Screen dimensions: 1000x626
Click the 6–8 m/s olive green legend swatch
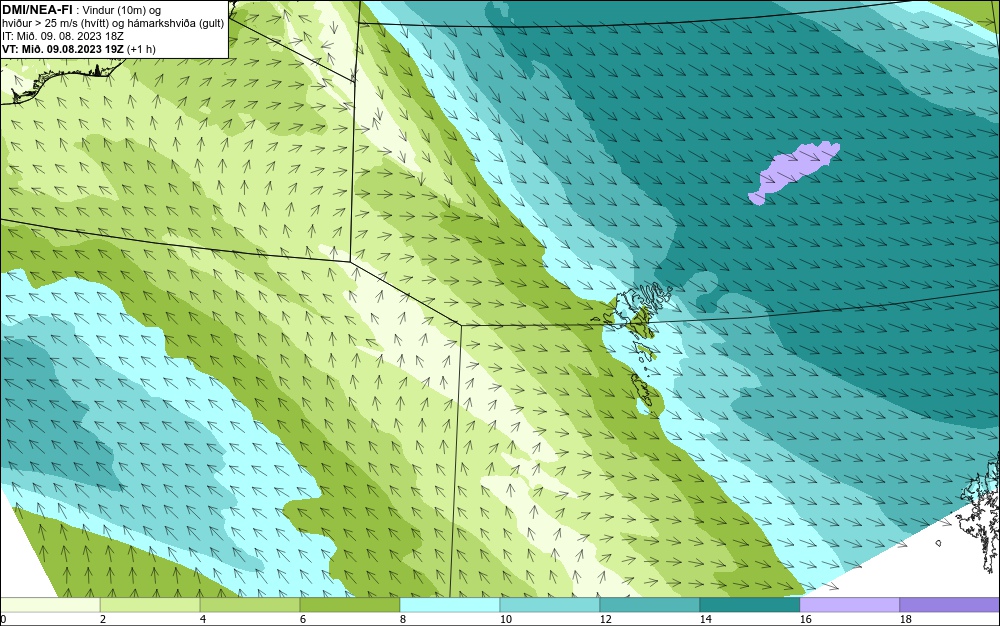(x=349, y=604)
